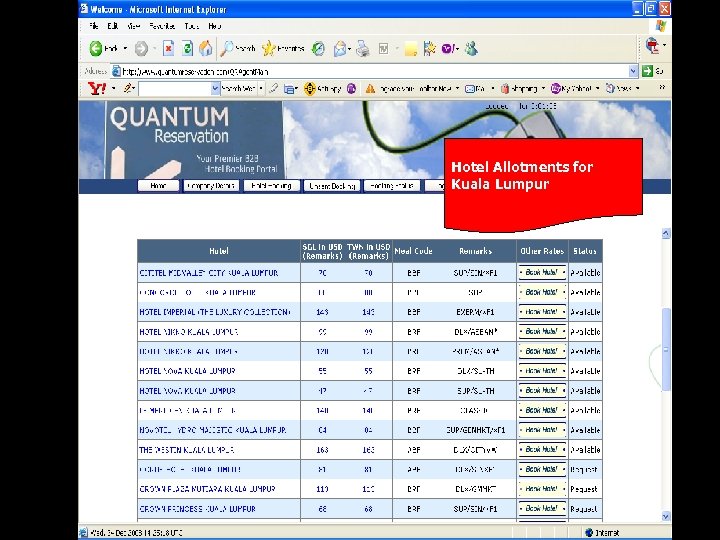Viewport: 720px width, 540px height.
Task: Click the browser Forward arrow icon
Action: tap(141, 48)
